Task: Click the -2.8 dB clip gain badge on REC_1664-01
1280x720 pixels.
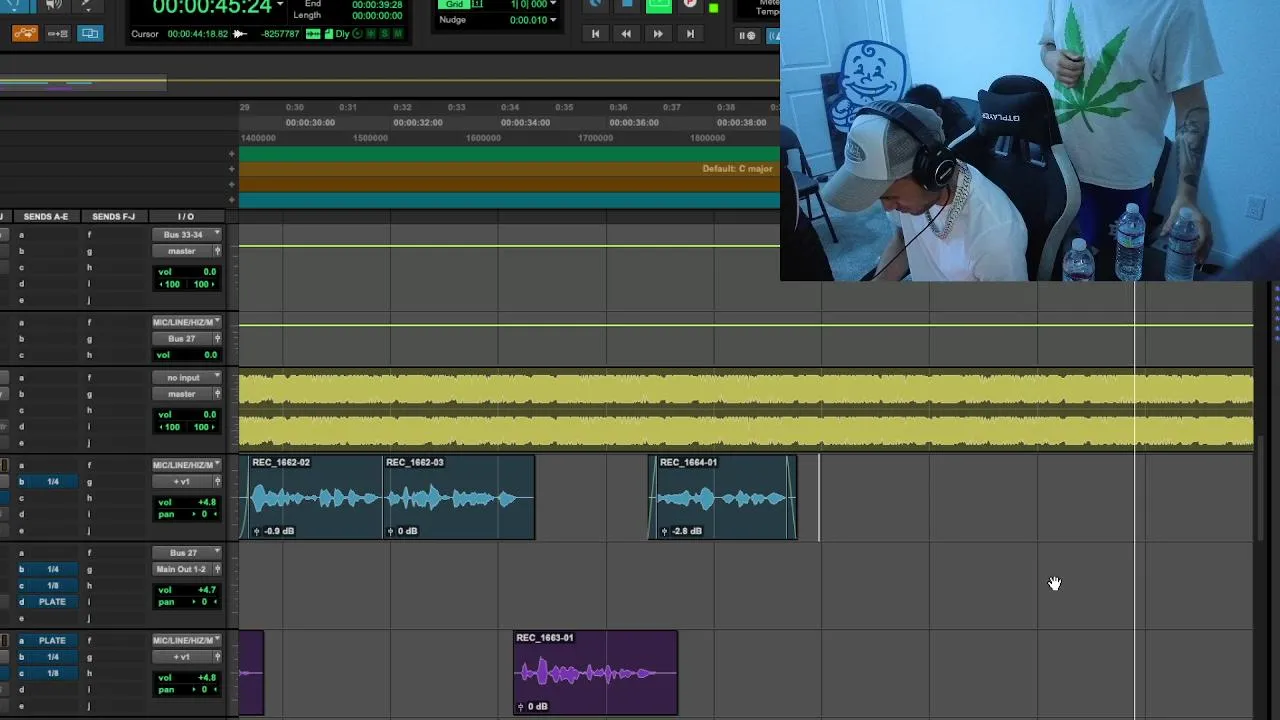Action: point(681,531)
